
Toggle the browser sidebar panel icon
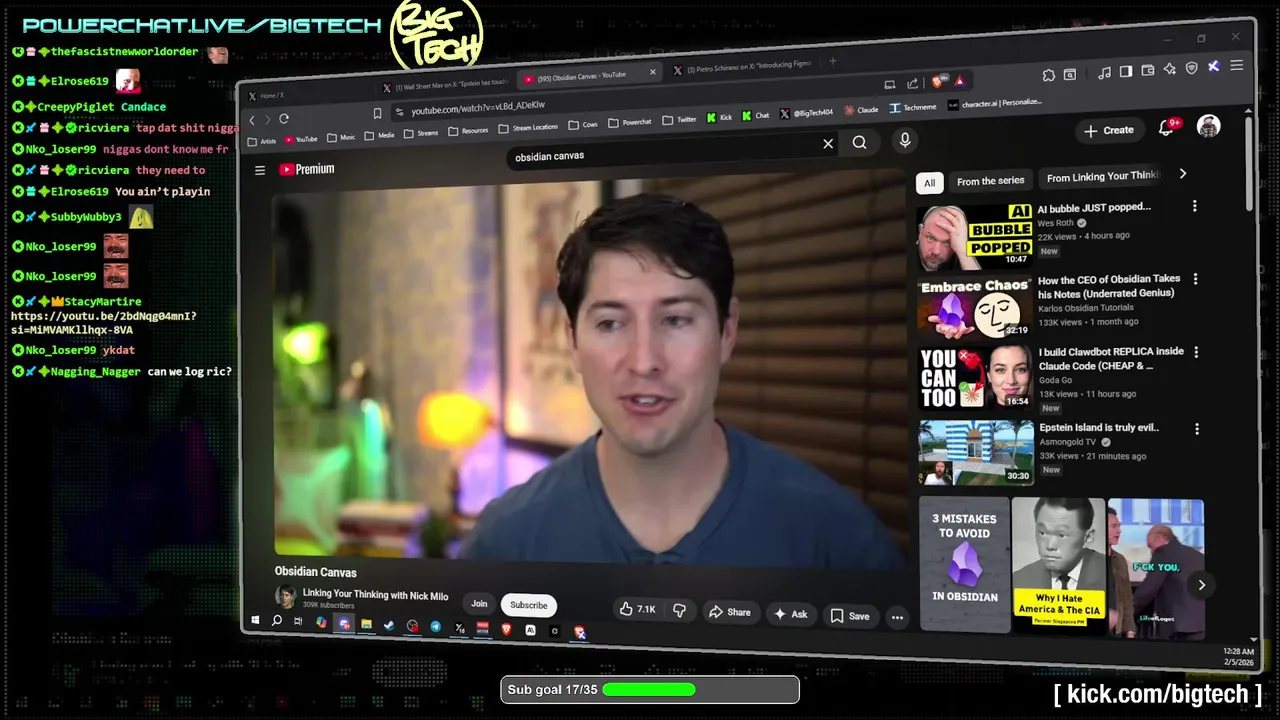pos(1126,71)
